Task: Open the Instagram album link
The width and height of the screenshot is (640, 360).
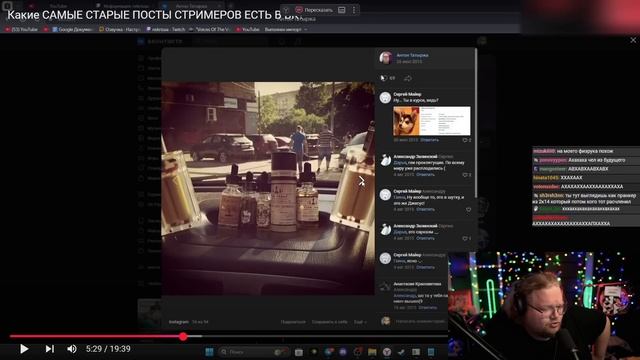Action: pyautogui.click(x=179, y=322)
